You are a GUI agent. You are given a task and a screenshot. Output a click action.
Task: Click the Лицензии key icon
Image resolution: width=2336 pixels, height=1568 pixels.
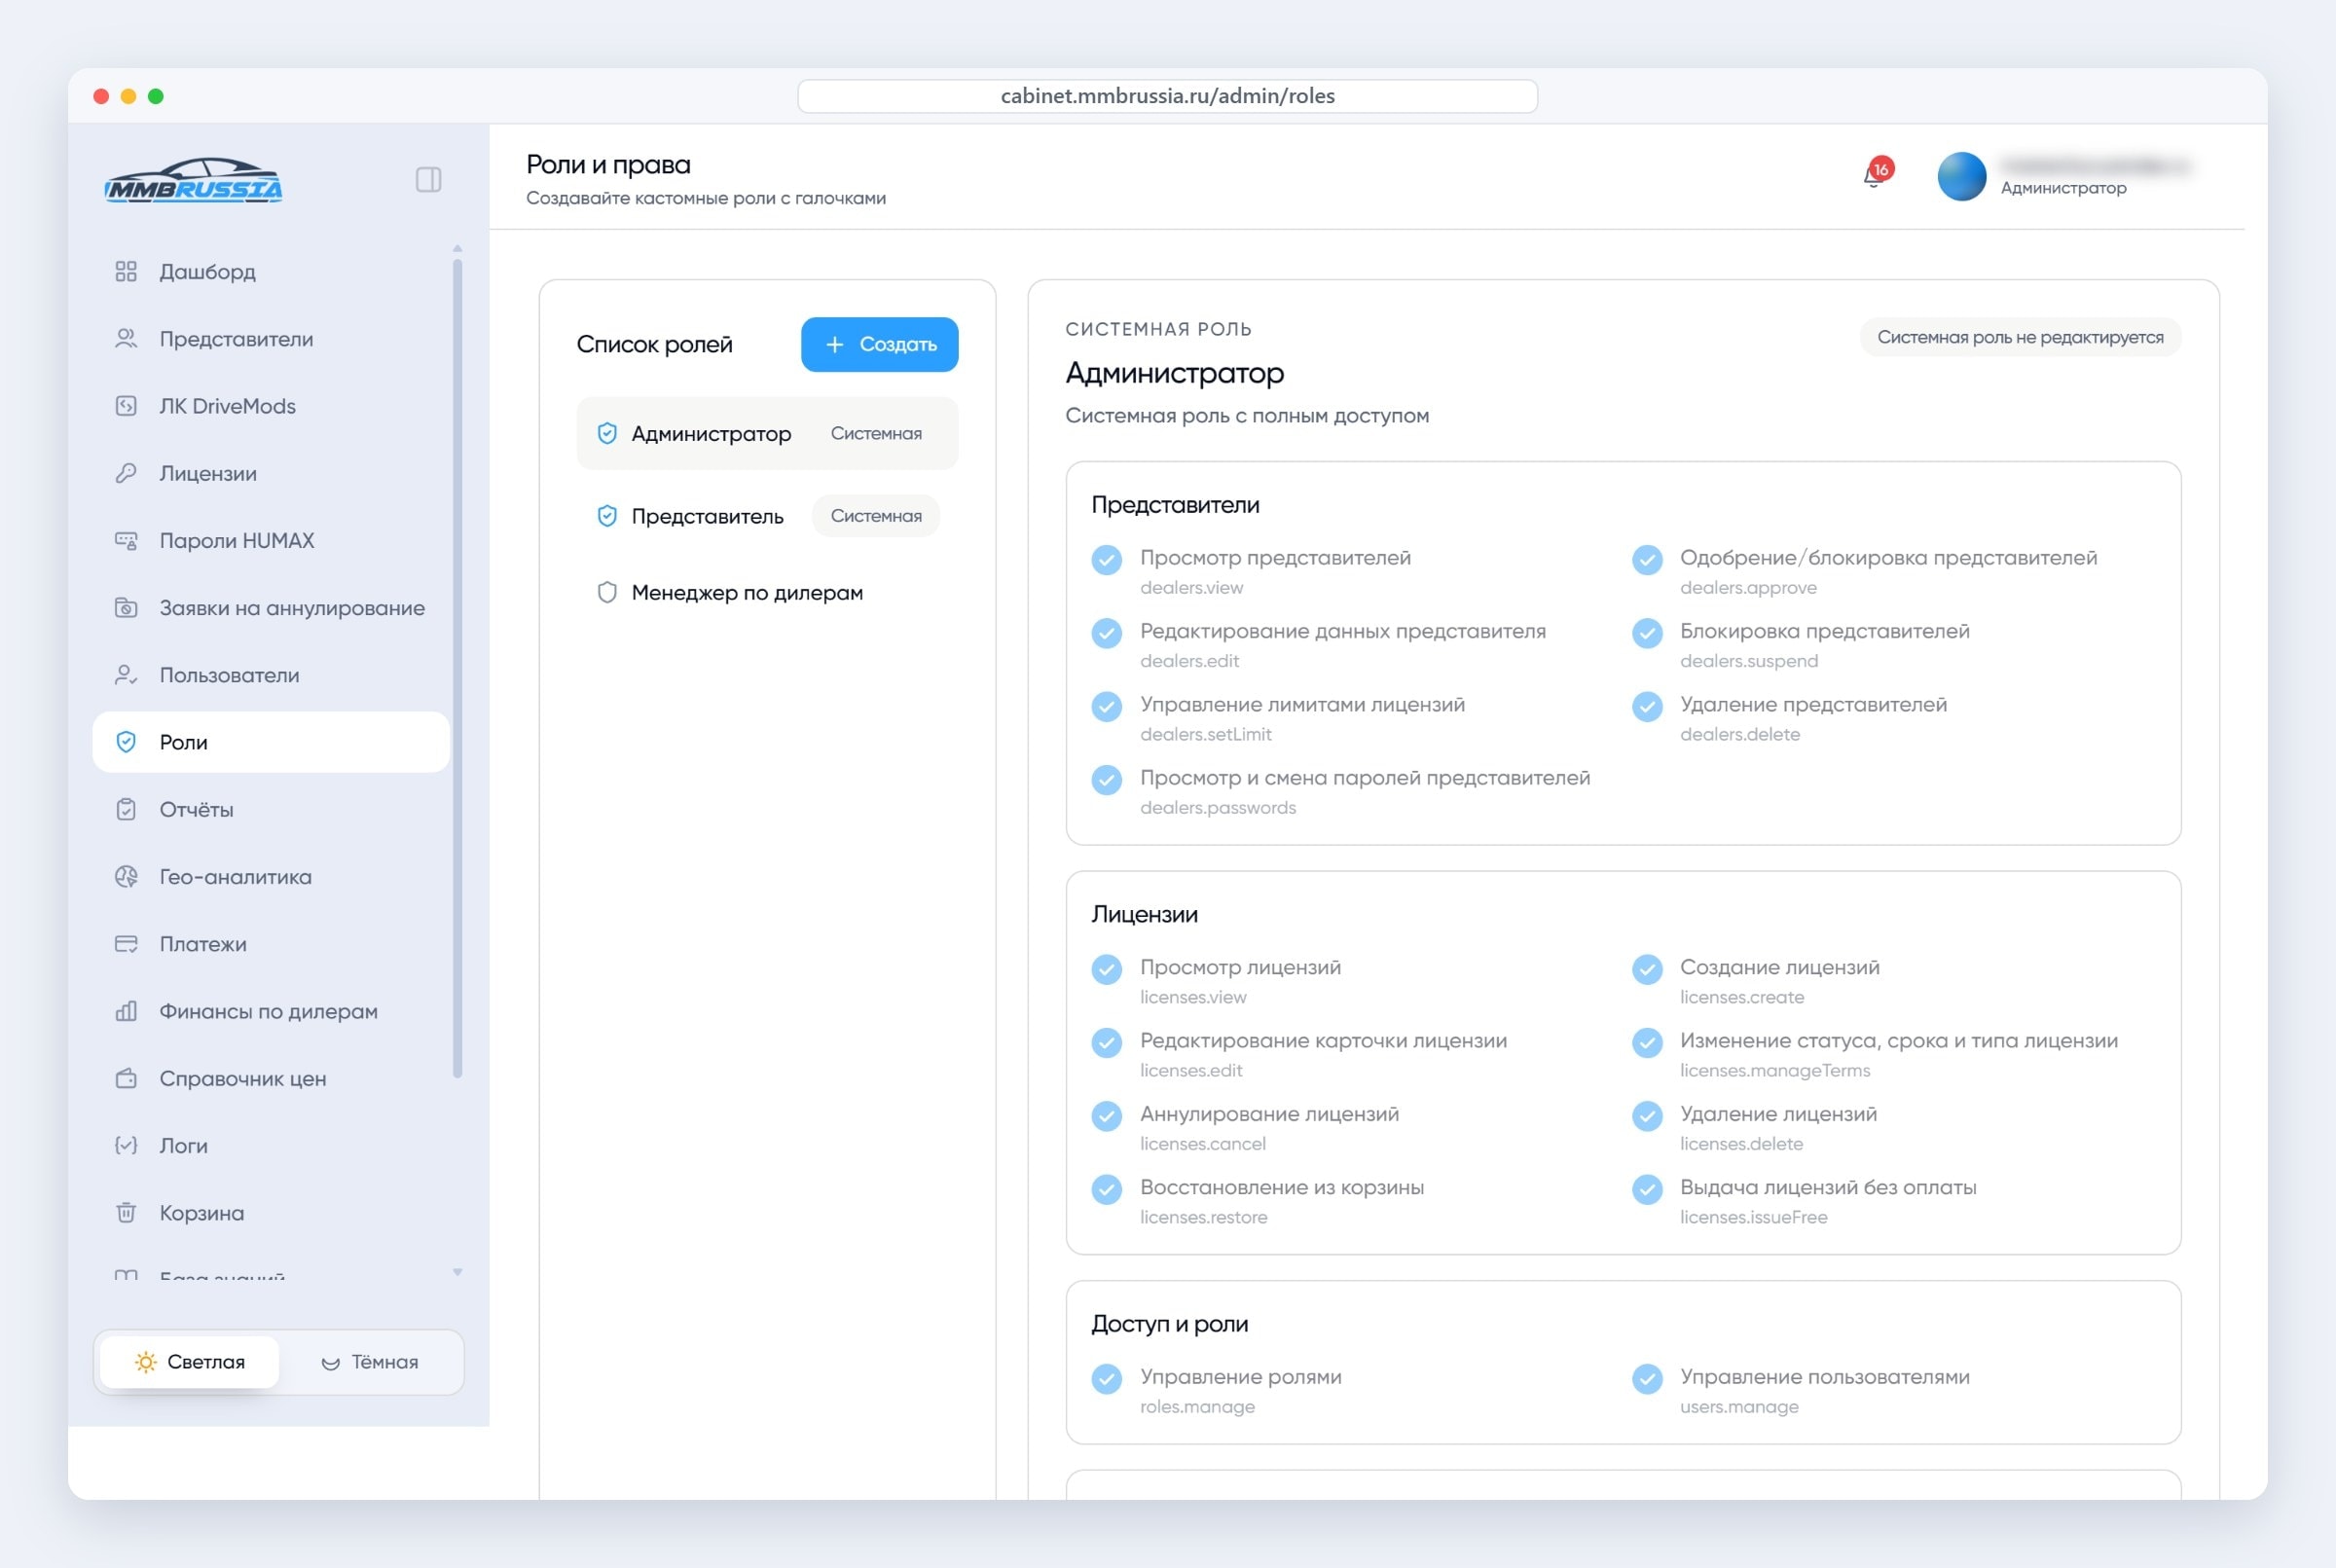(126, 473)
